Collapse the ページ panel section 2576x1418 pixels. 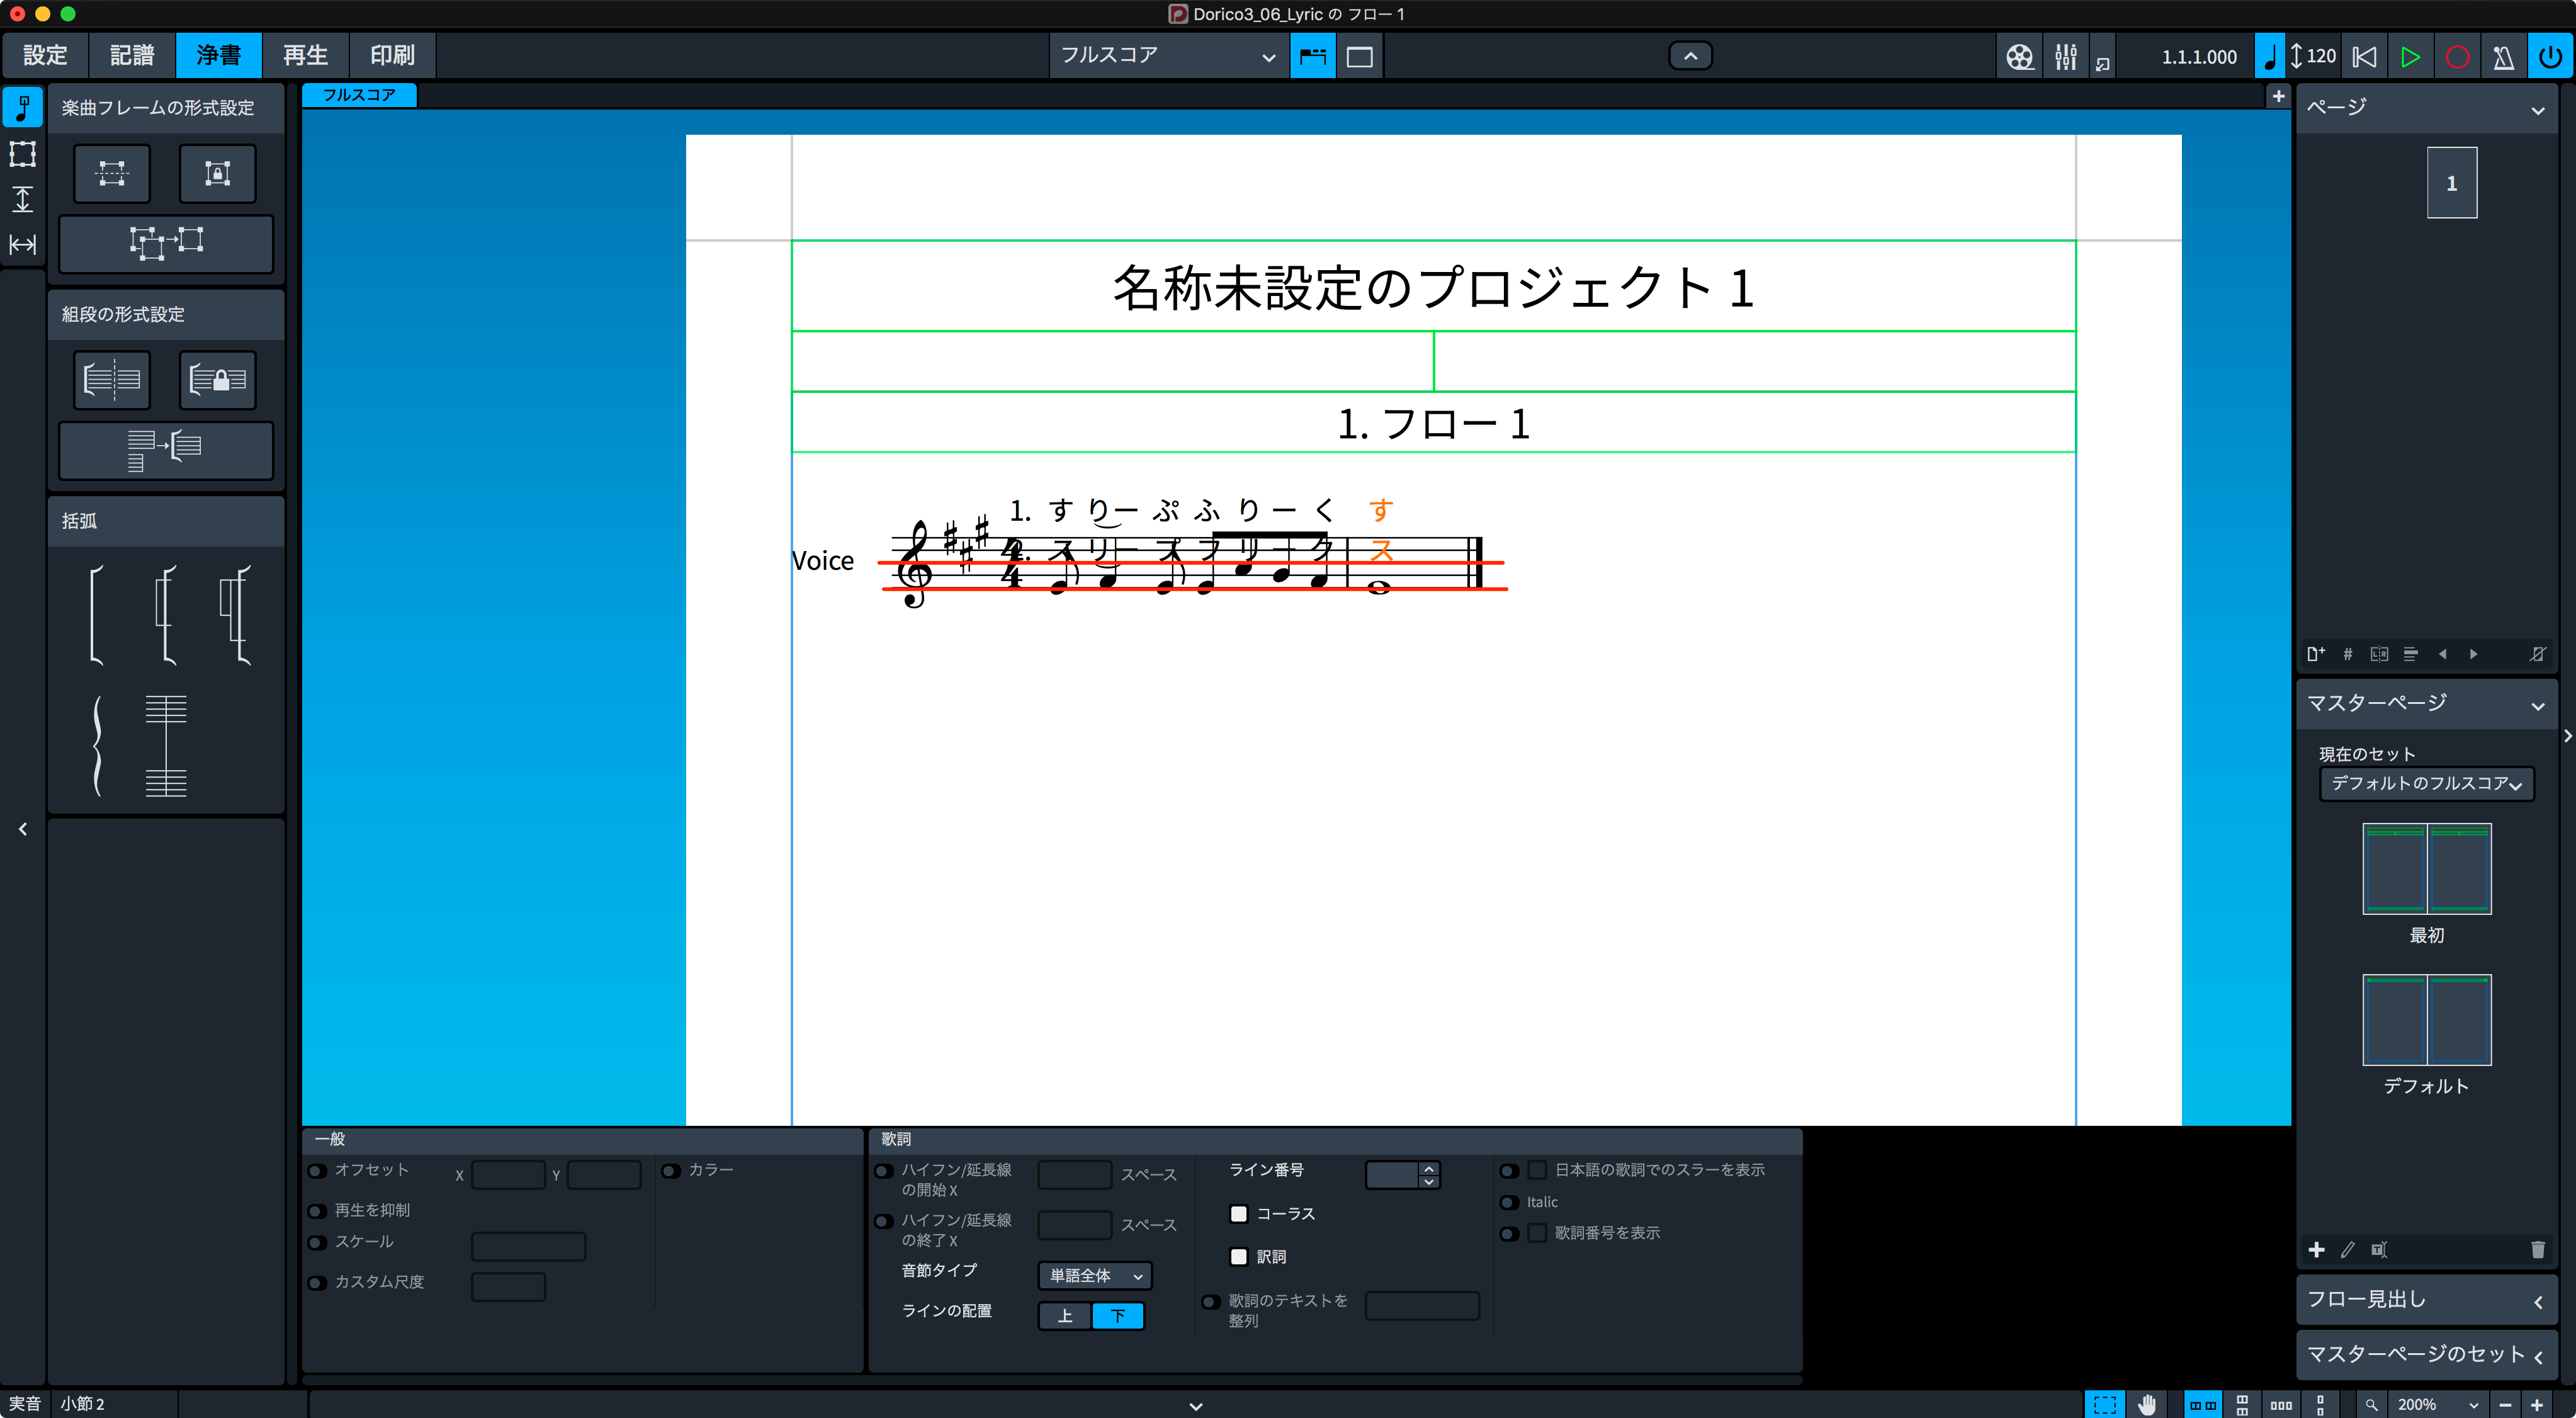coord(2537,110)
